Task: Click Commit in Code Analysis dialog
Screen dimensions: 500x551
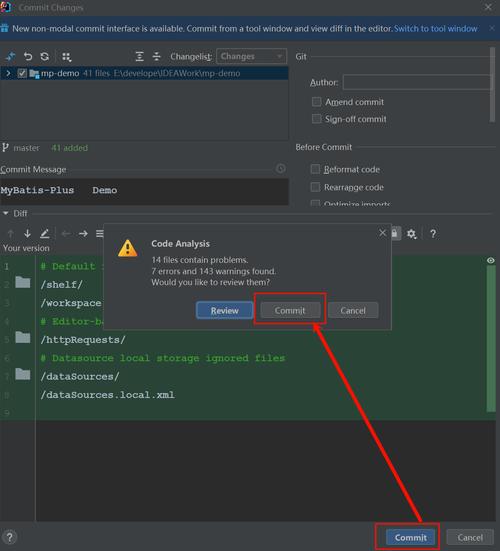Action: coord(290,311)
